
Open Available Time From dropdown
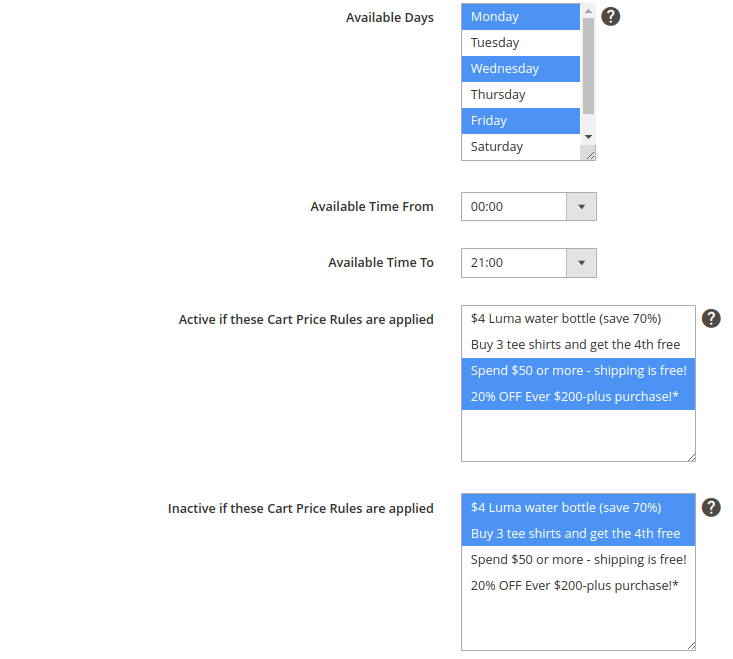click(529, 207)
